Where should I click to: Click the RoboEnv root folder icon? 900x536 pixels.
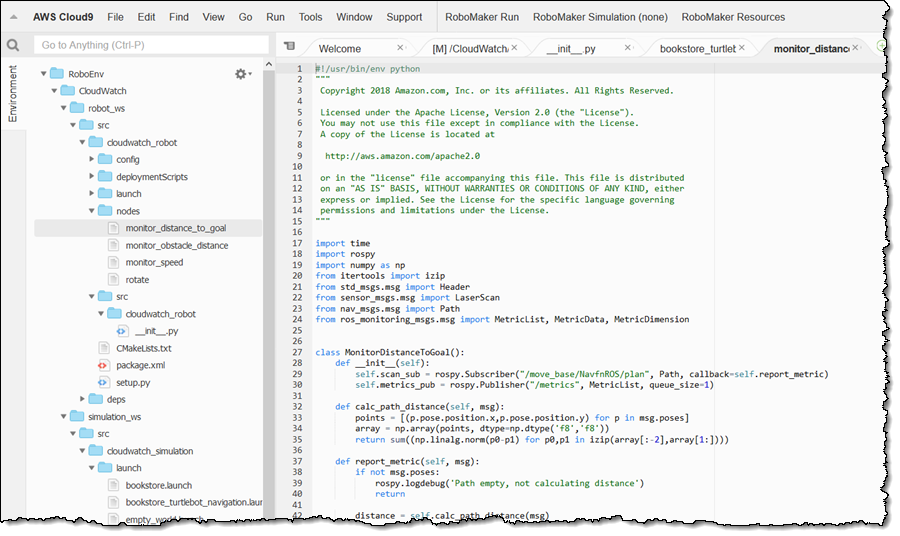coord(55,74)
